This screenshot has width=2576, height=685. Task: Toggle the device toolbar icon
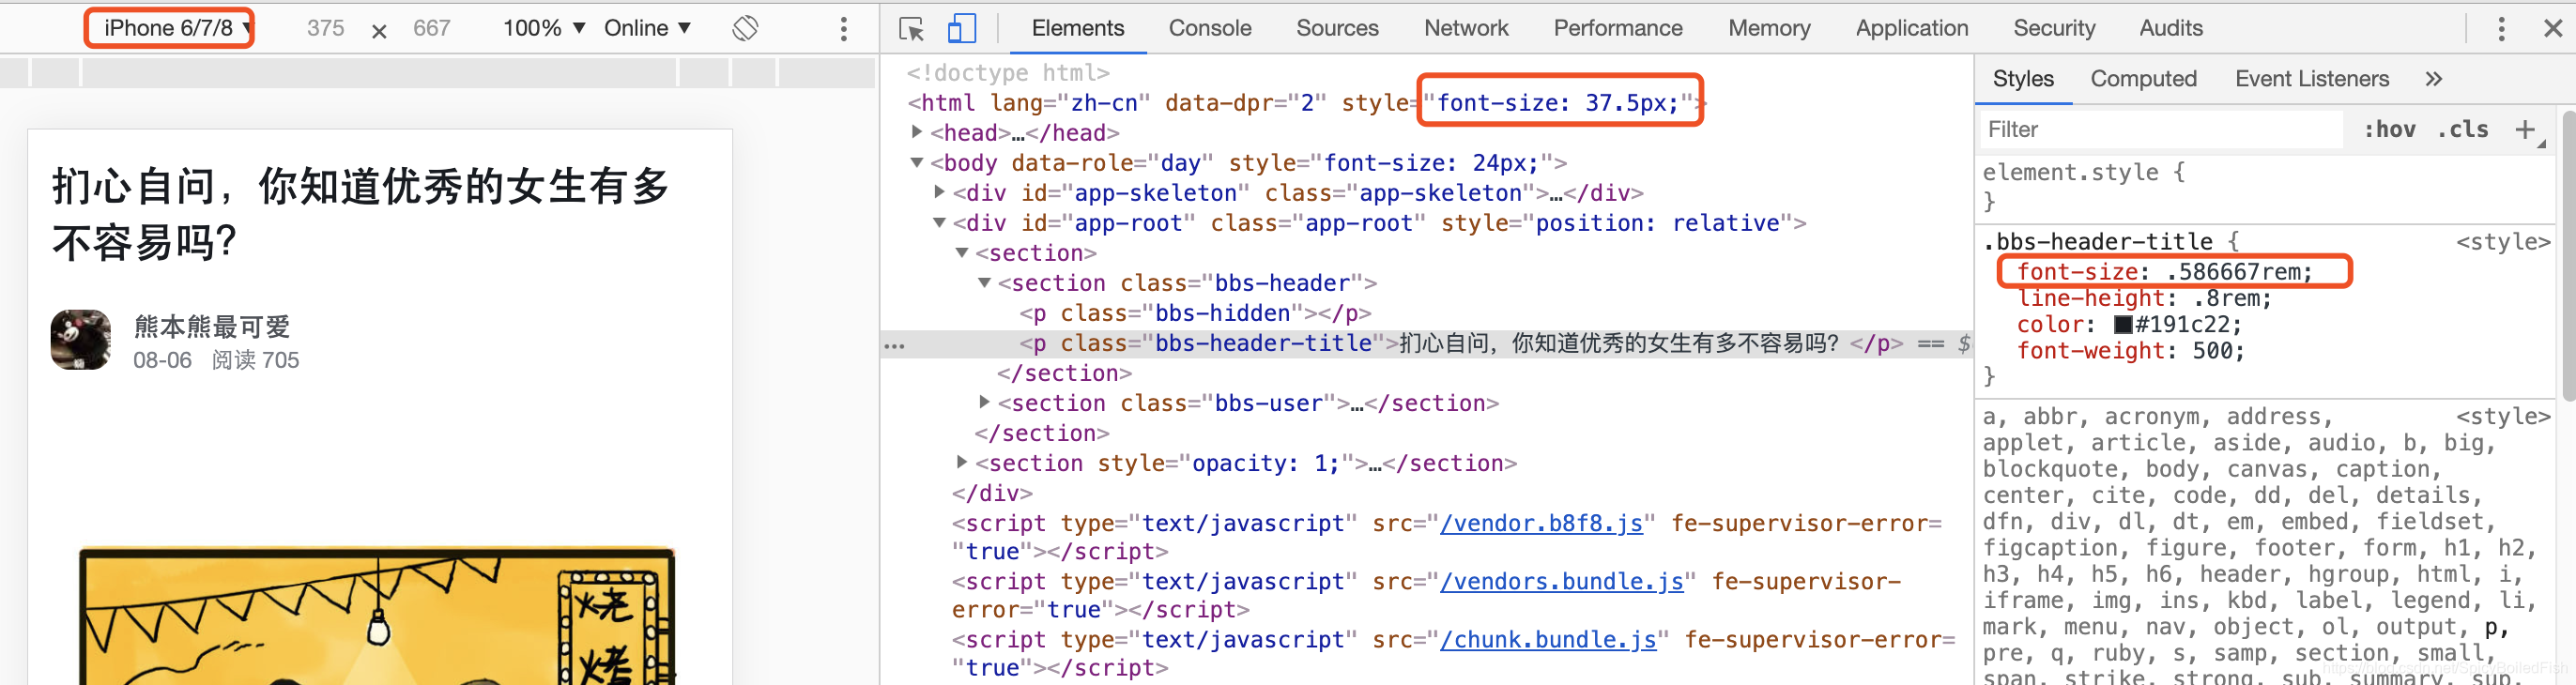pos(961,28)
